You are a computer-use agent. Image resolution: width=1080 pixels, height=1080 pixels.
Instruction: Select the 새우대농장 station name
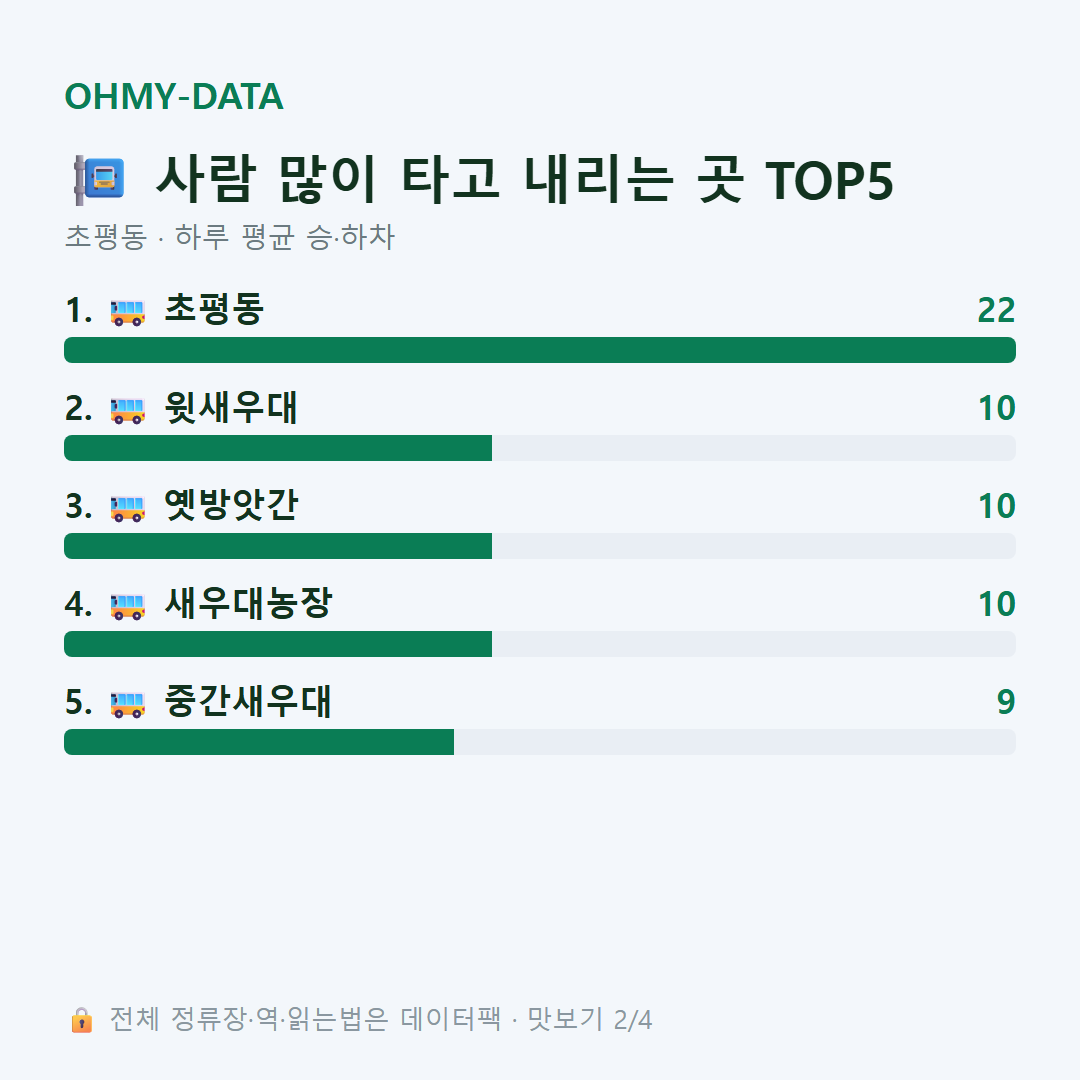[x=248, y=603]
